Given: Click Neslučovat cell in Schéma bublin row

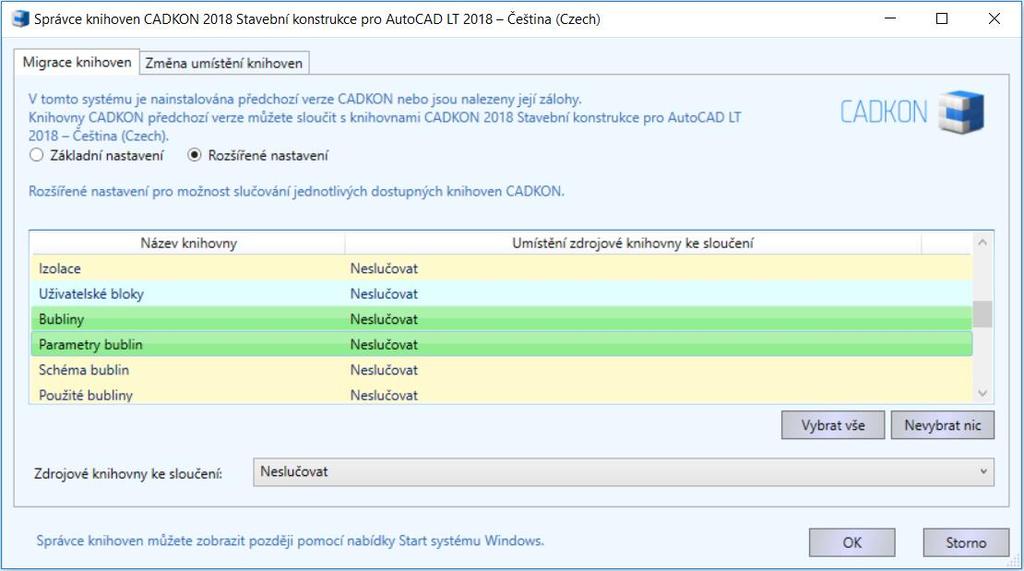Looking at the screenshot, I should tap(384, 370).
